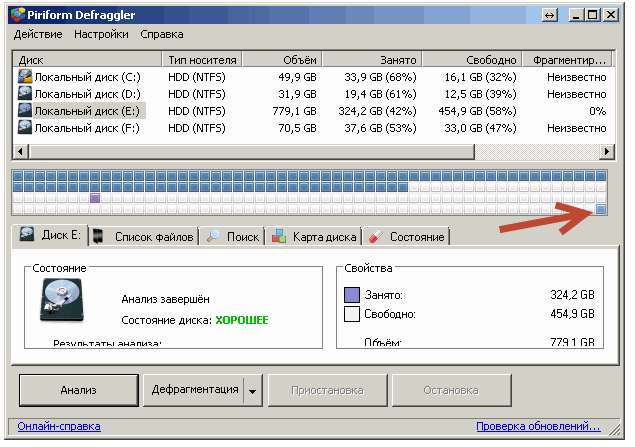Click the Локальный диск (F:) drive icon
635x447 pixels.
point(25,128)
